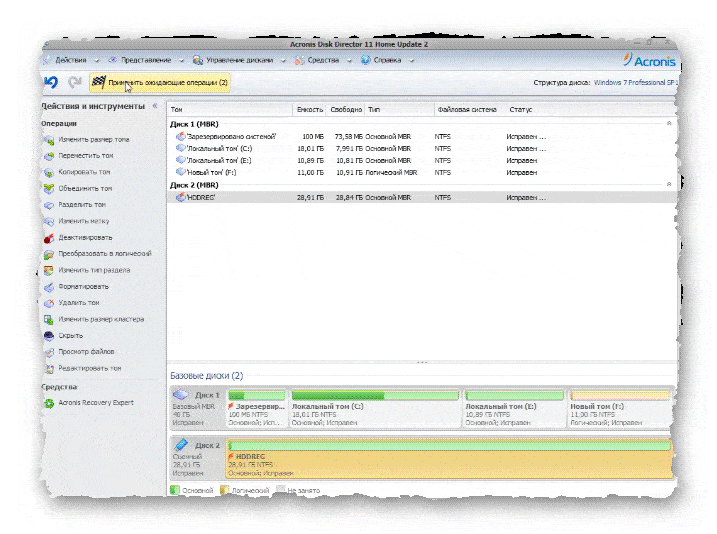717x534 pixels.
Task: Click the Локальный том (E:) partition block
Action: 514,408
